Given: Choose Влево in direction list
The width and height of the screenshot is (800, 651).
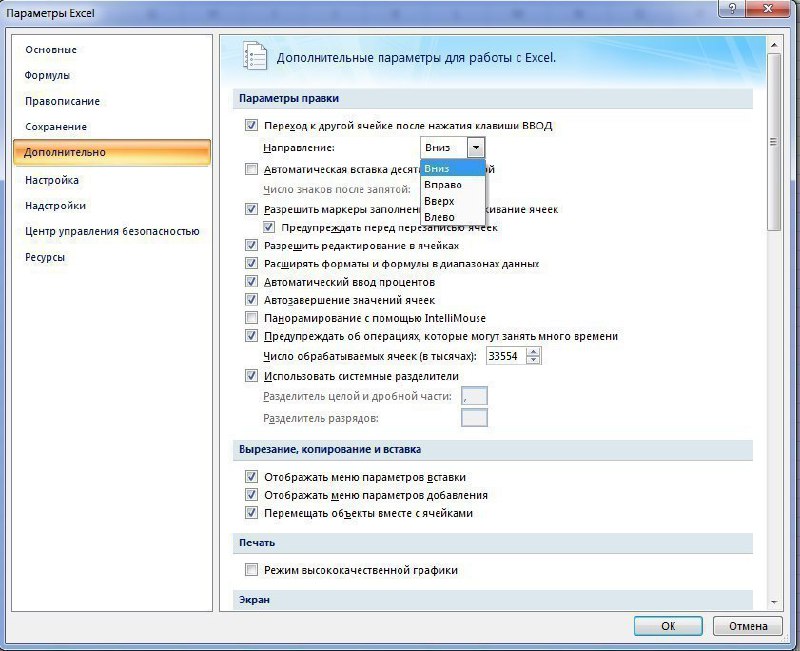Looking at the screenshot, I should pyautogui.click(x=453, y=217).
